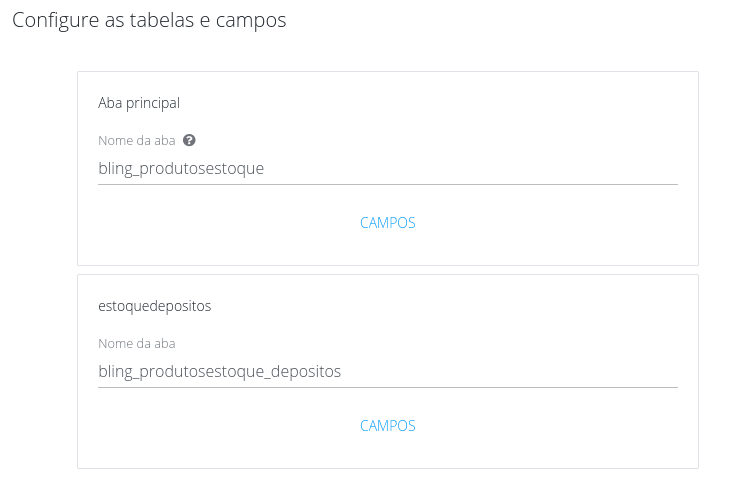The width and height of the screenshot is (734, 483).
Task: Open CAMPOS under estoquedepositos
Action: [x=388, y=426]
